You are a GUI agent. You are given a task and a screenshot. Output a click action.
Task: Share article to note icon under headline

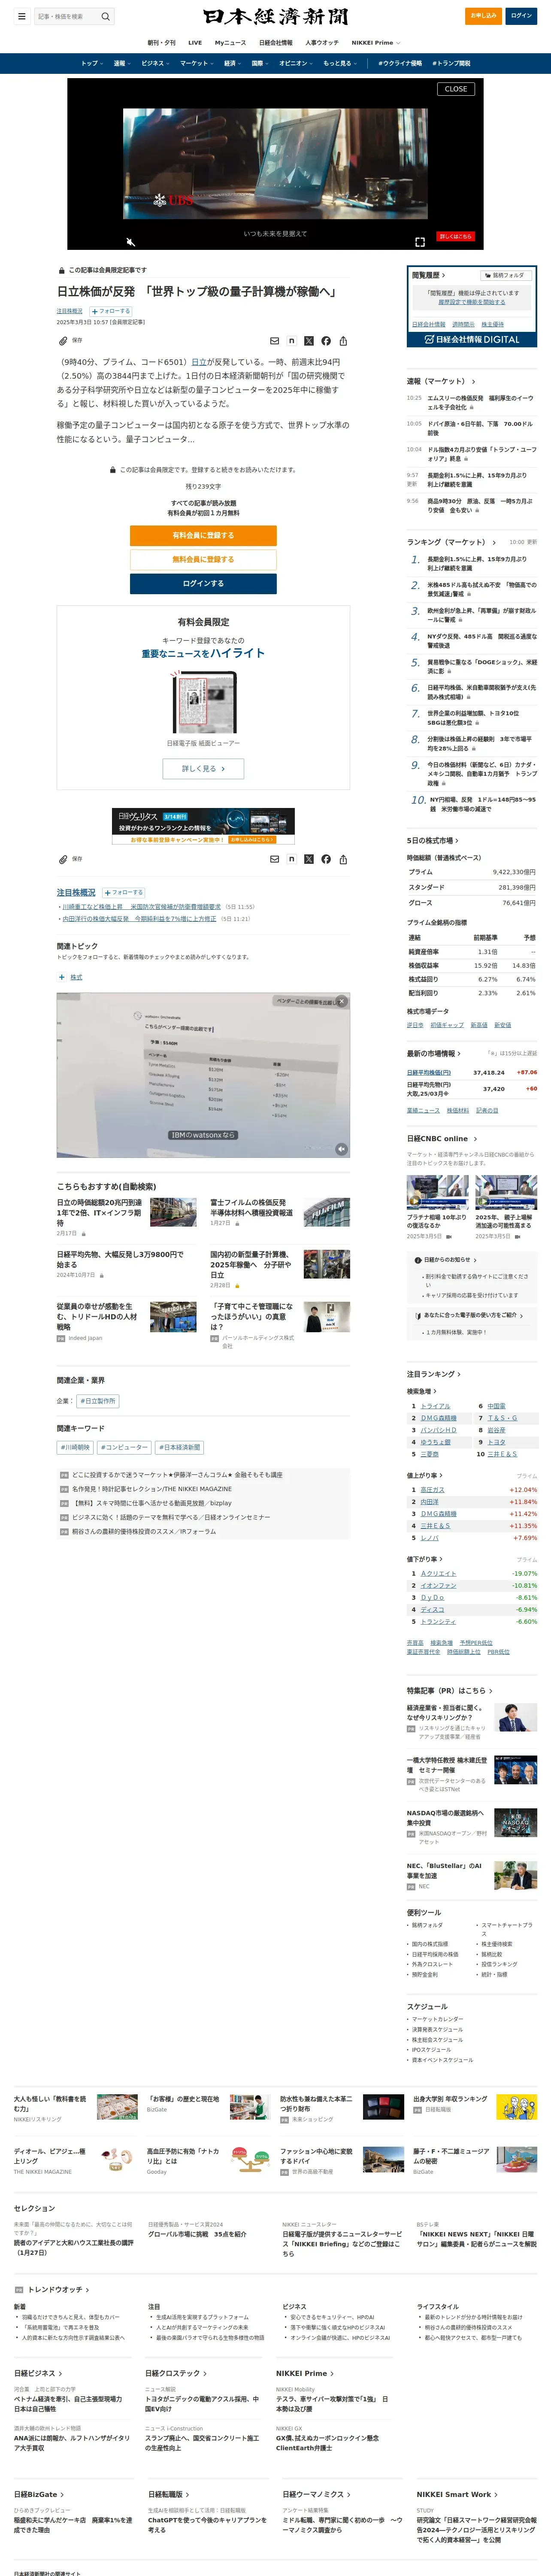[291, 341]
